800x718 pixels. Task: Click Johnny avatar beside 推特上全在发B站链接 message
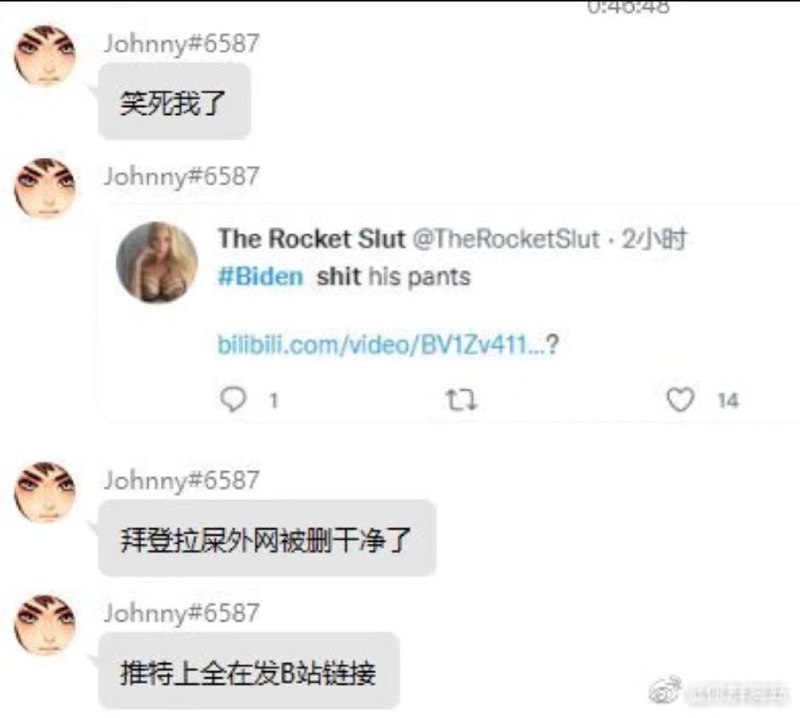pyautogui.click(x=45, y=625)
